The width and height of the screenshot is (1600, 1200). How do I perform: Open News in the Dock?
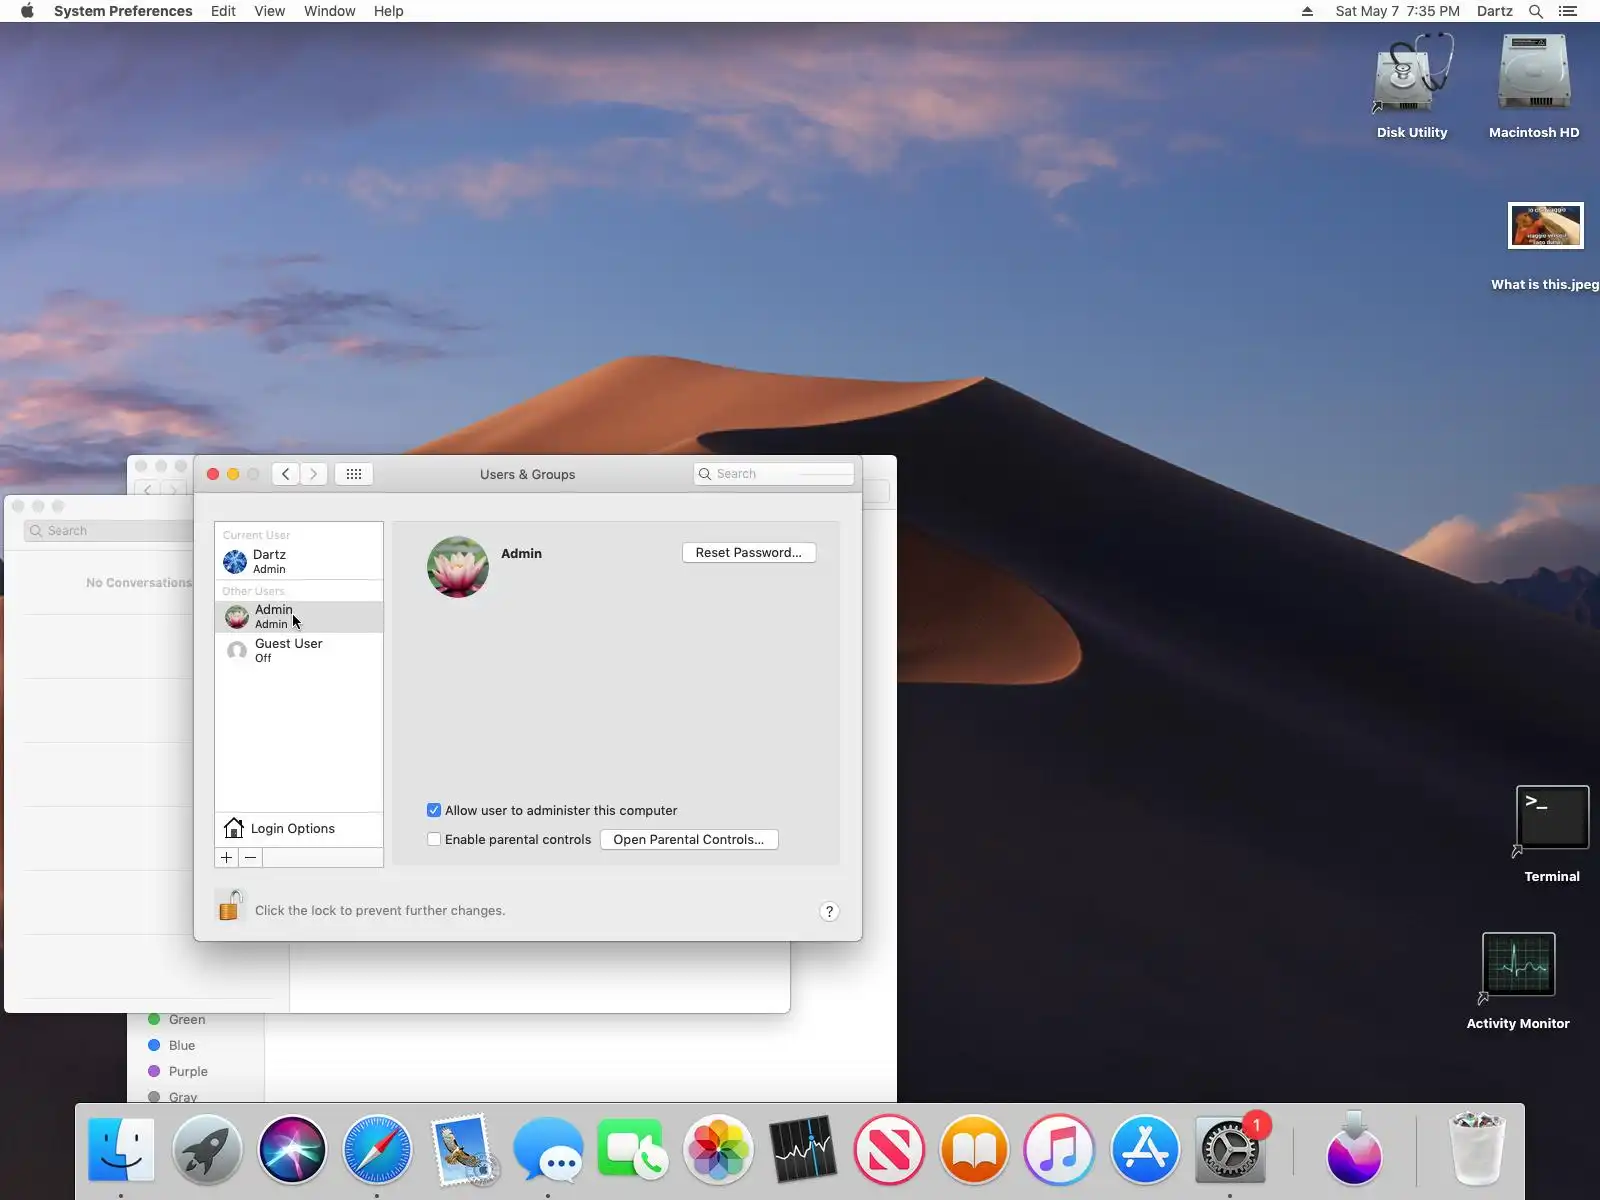coord(889,1150)
